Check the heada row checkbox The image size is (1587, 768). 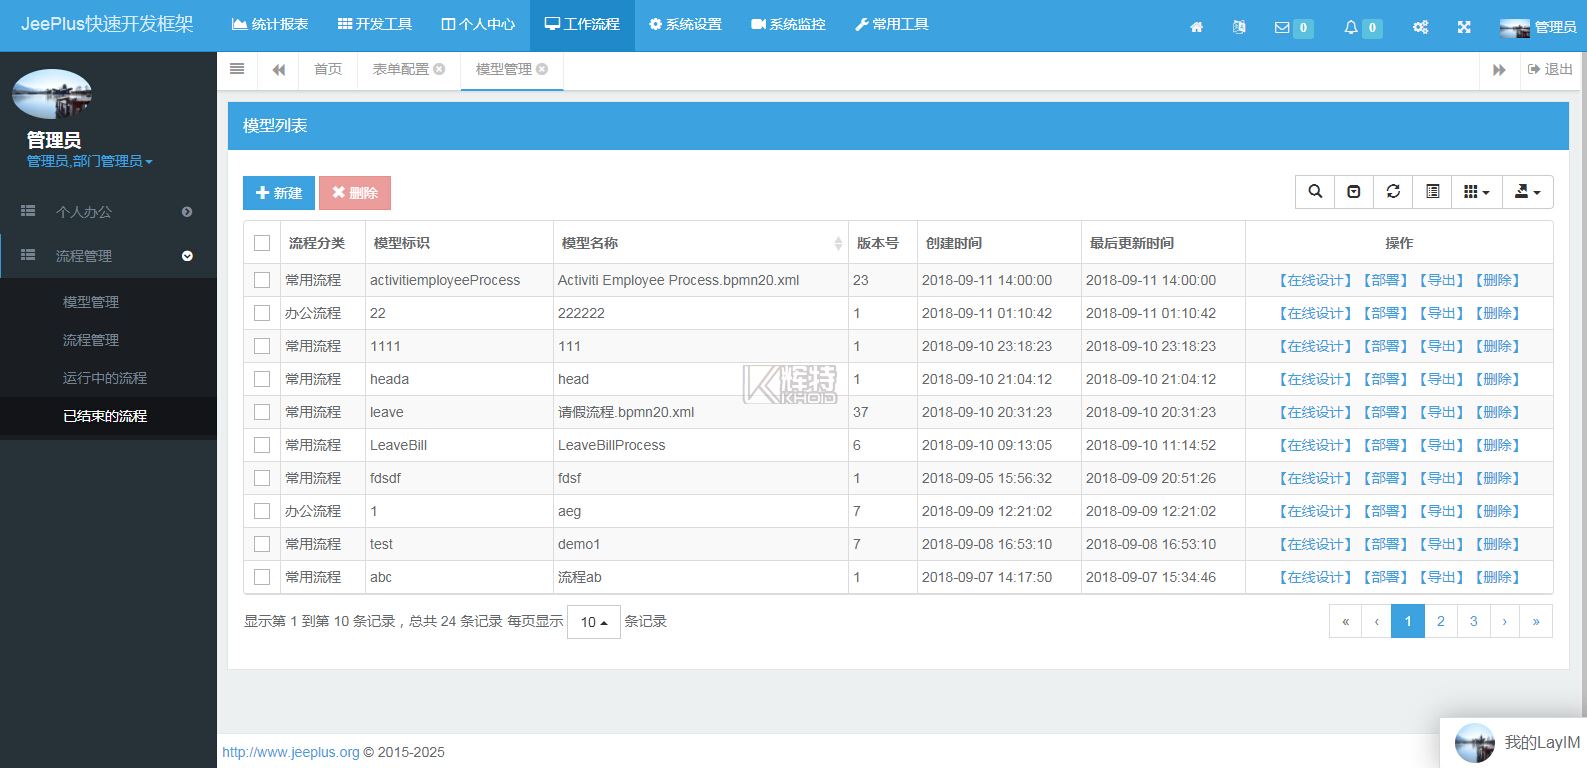tap(262, 379)
